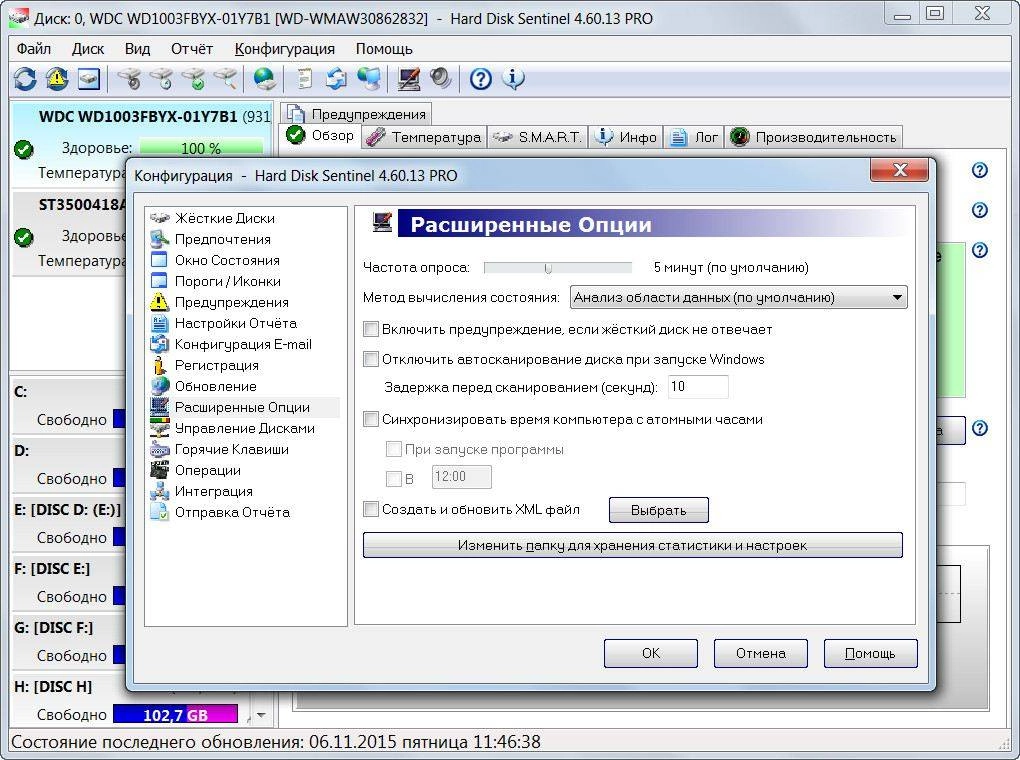The height and width of the screenshot is (760, 1020).
Task: Select Отправка Отчёта in the sidebar
Action: click(232, 512)
